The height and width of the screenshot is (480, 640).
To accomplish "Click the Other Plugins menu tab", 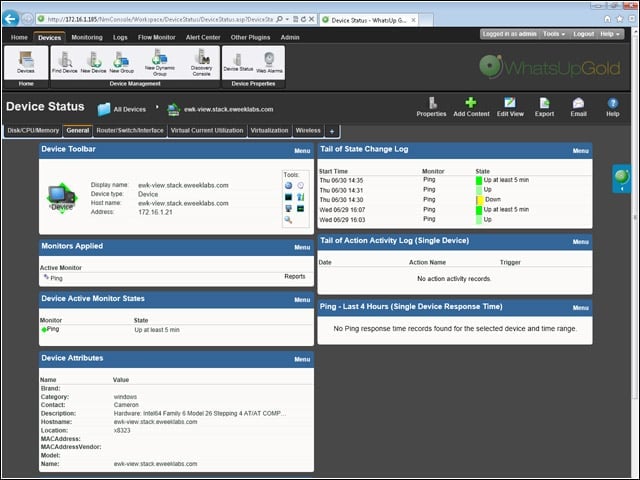I will click(250, 37).
